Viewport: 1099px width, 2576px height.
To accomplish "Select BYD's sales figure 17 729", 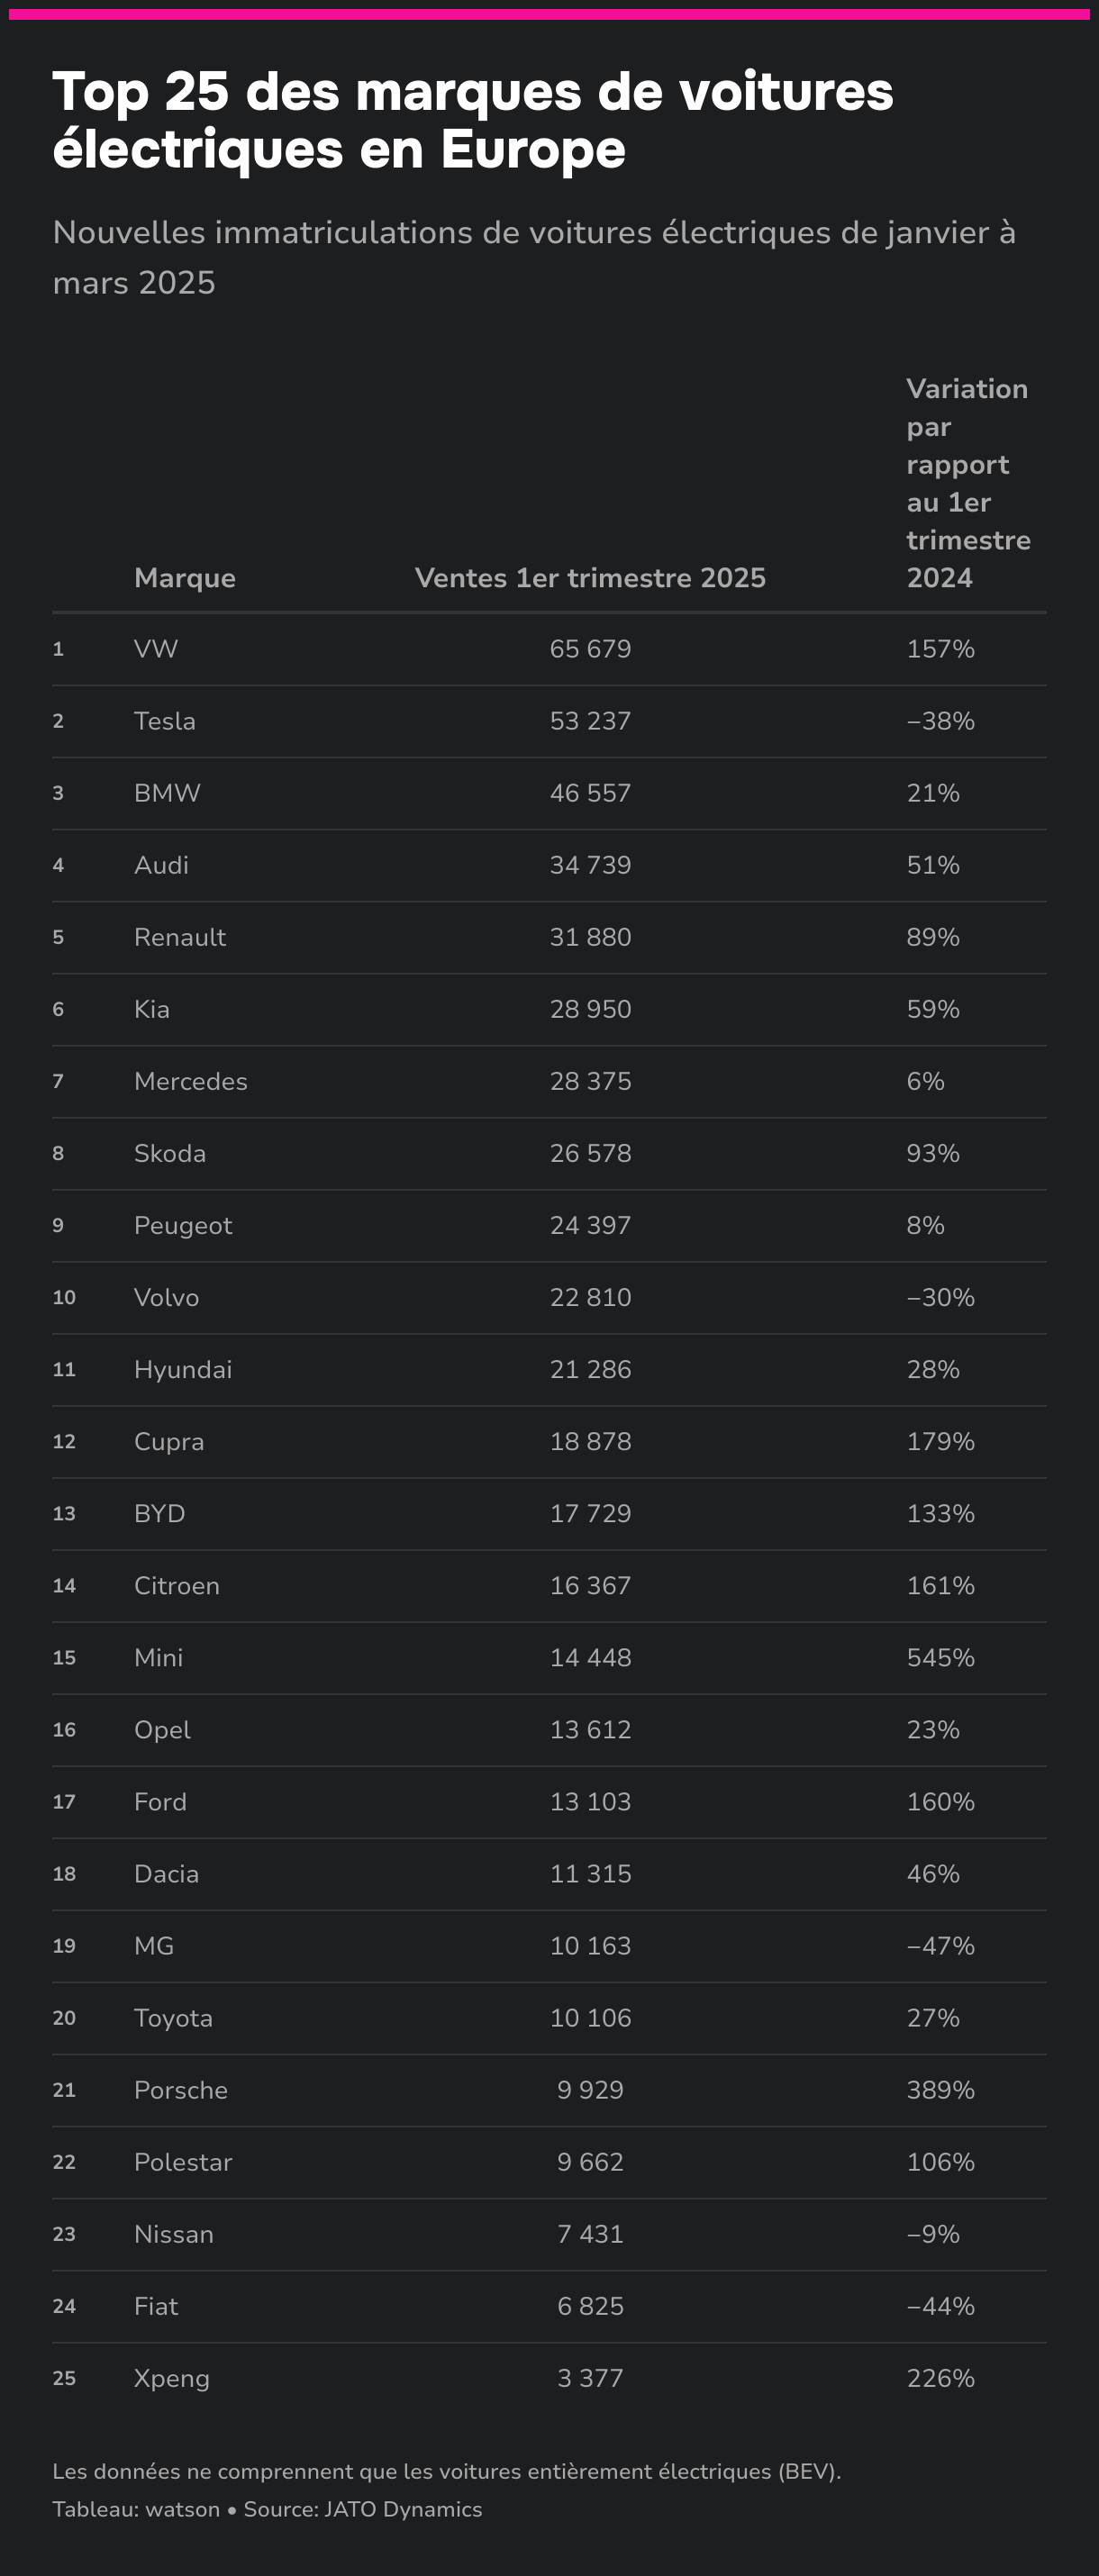I will (590, 1513).
